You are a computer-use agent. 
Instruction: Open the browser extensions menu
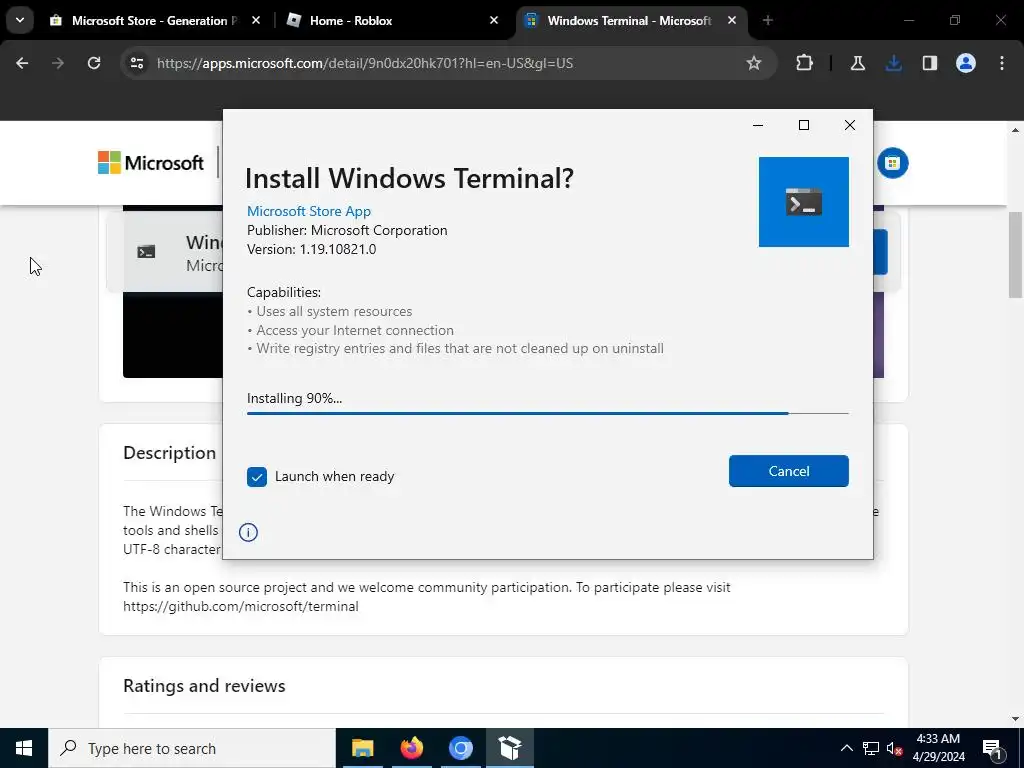click(x=805, y=63)
